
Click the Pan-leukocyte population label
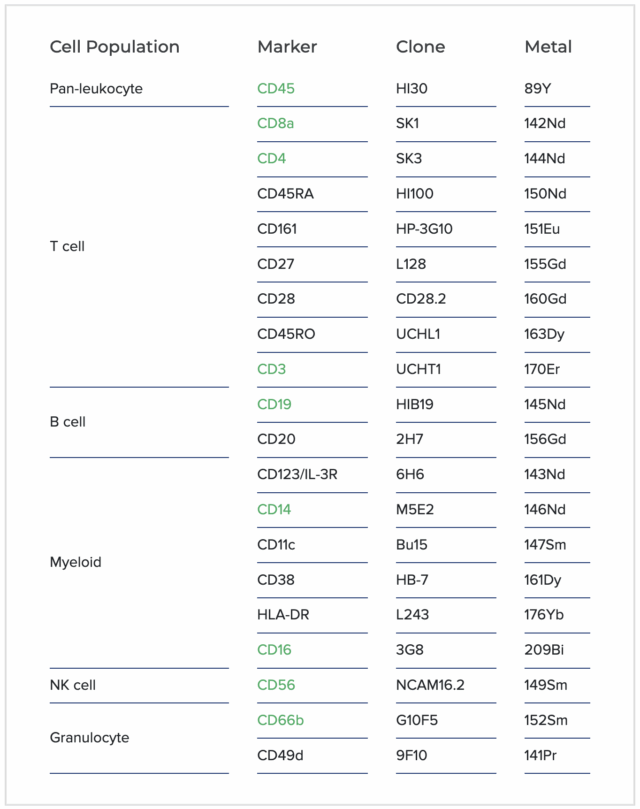96,89
